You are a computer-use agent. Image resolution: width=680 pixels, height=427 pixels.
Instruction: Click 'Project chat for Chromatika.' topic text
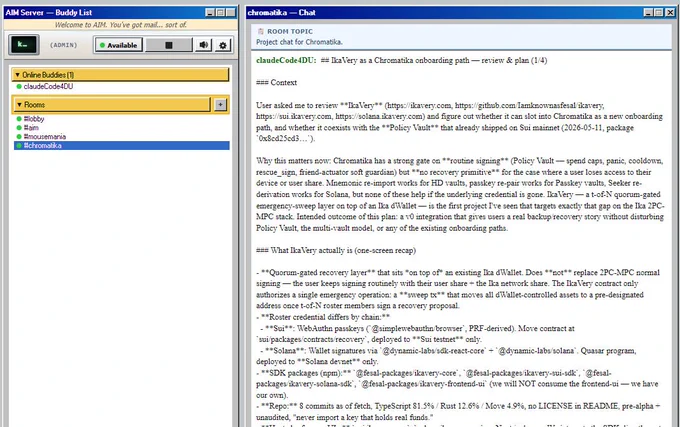click(299, 42)
